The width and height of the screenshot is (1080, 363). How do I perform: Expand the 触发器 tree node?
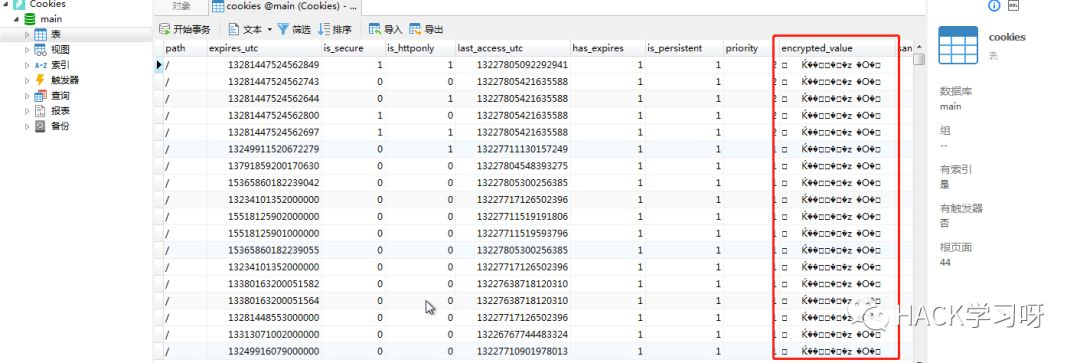click(x=28, y=81)
